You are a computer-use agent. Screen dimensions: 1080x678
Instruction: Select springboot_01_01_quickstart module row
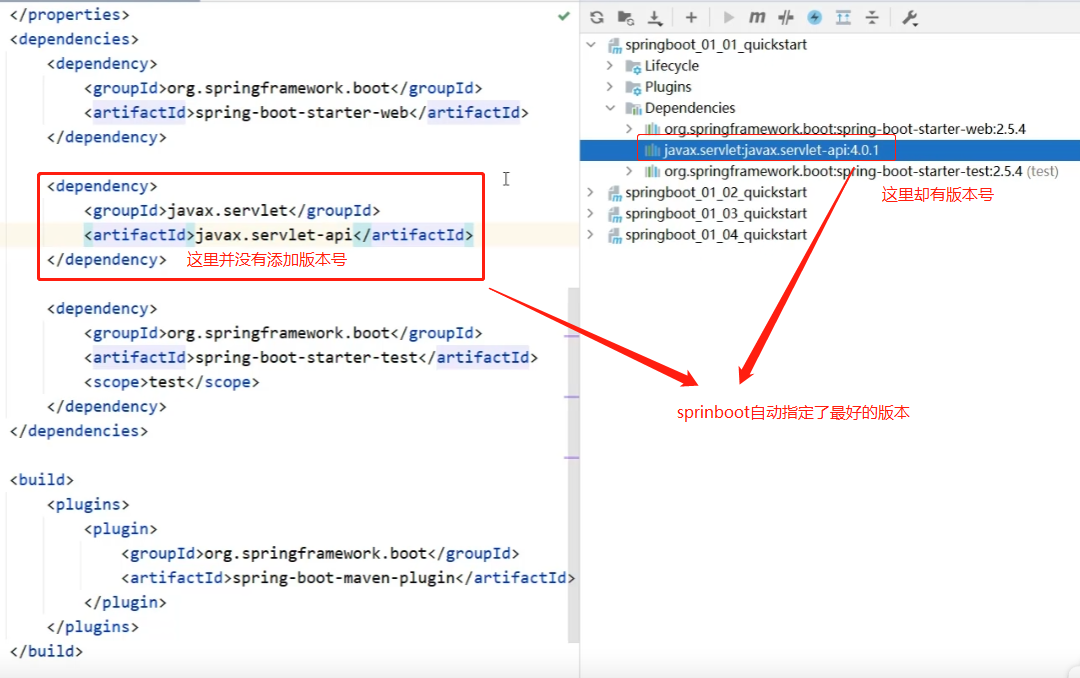(716, 45)
